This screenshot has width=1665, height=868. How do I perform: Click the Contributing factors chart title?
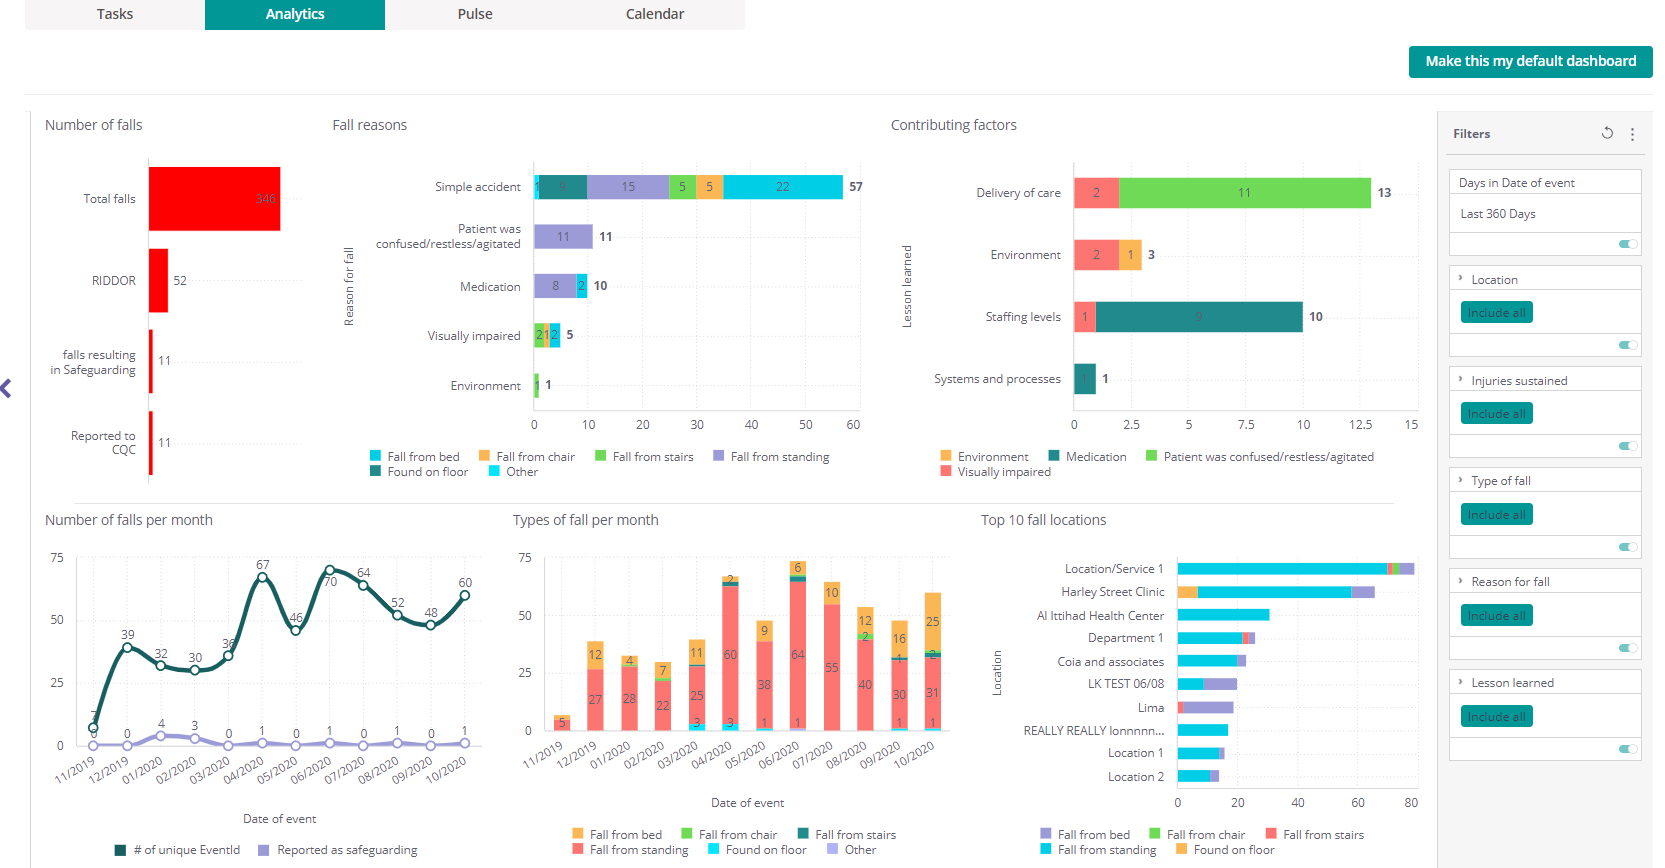(x=954, y=125)
